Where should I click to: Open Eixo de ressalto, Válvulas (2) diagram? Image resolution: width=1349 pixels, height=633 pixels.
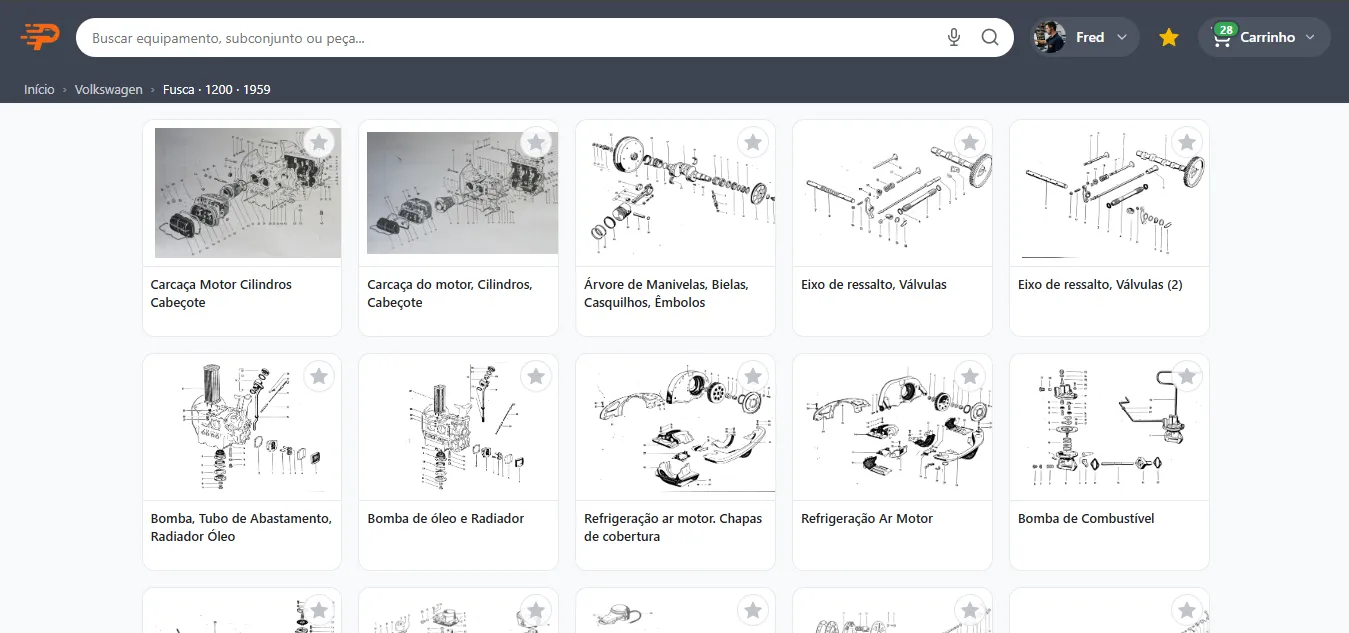(x=1109, y=193)
